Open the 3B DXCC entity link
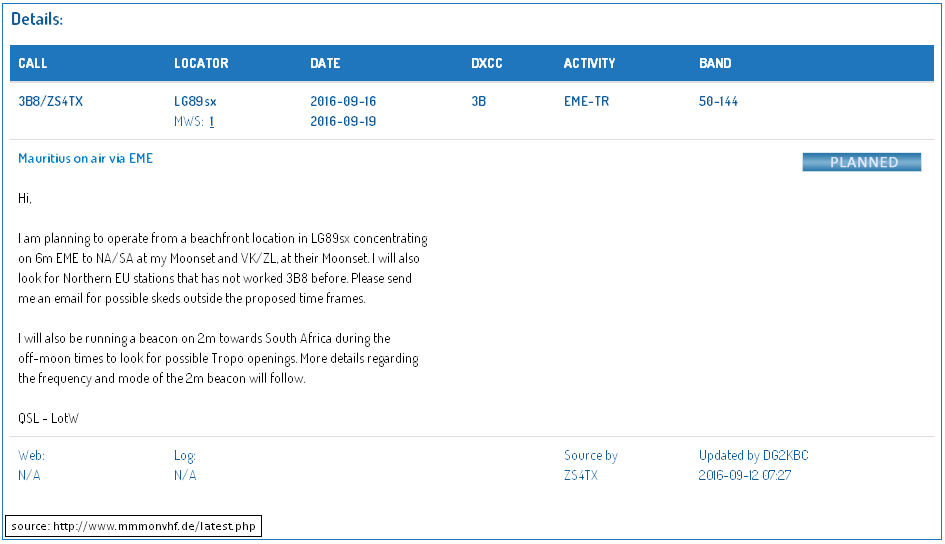The width and height of the screenshot is (945, 544). coord(478,101)
